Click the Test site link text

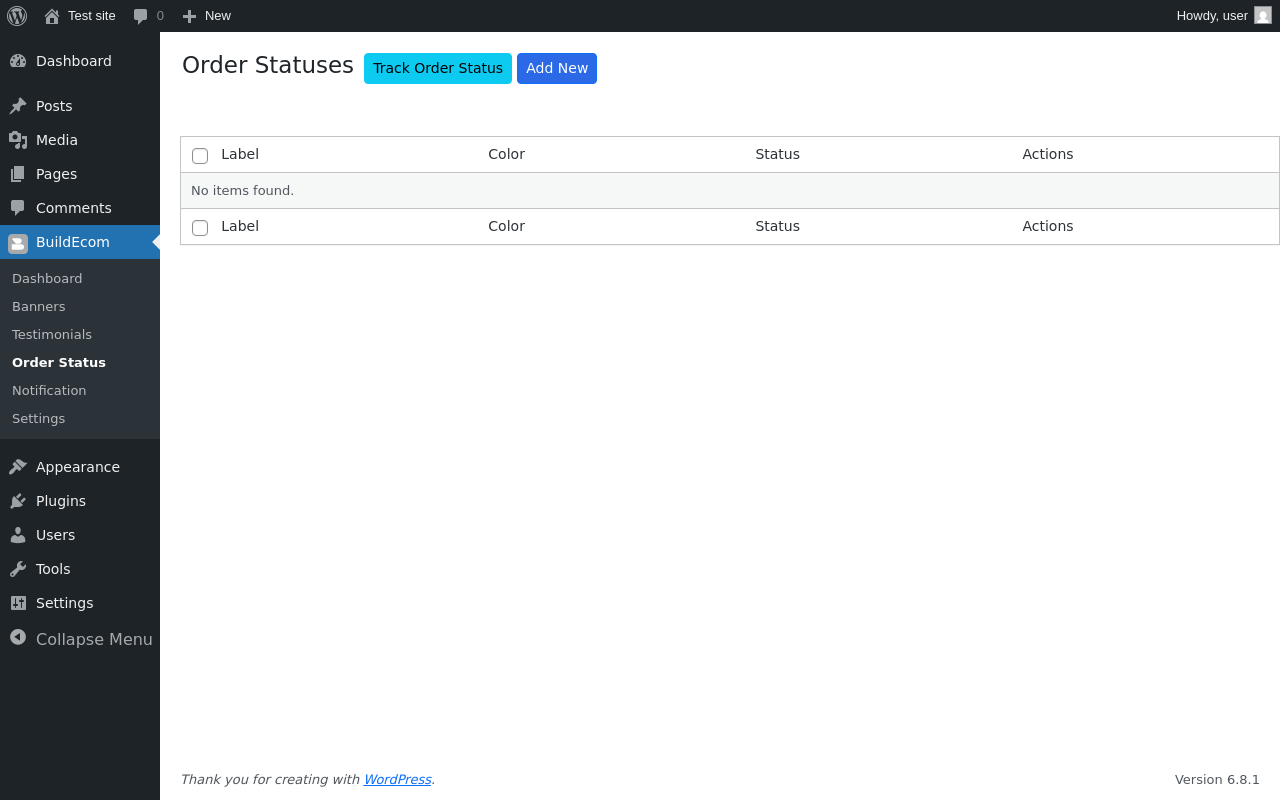[92, 16]
